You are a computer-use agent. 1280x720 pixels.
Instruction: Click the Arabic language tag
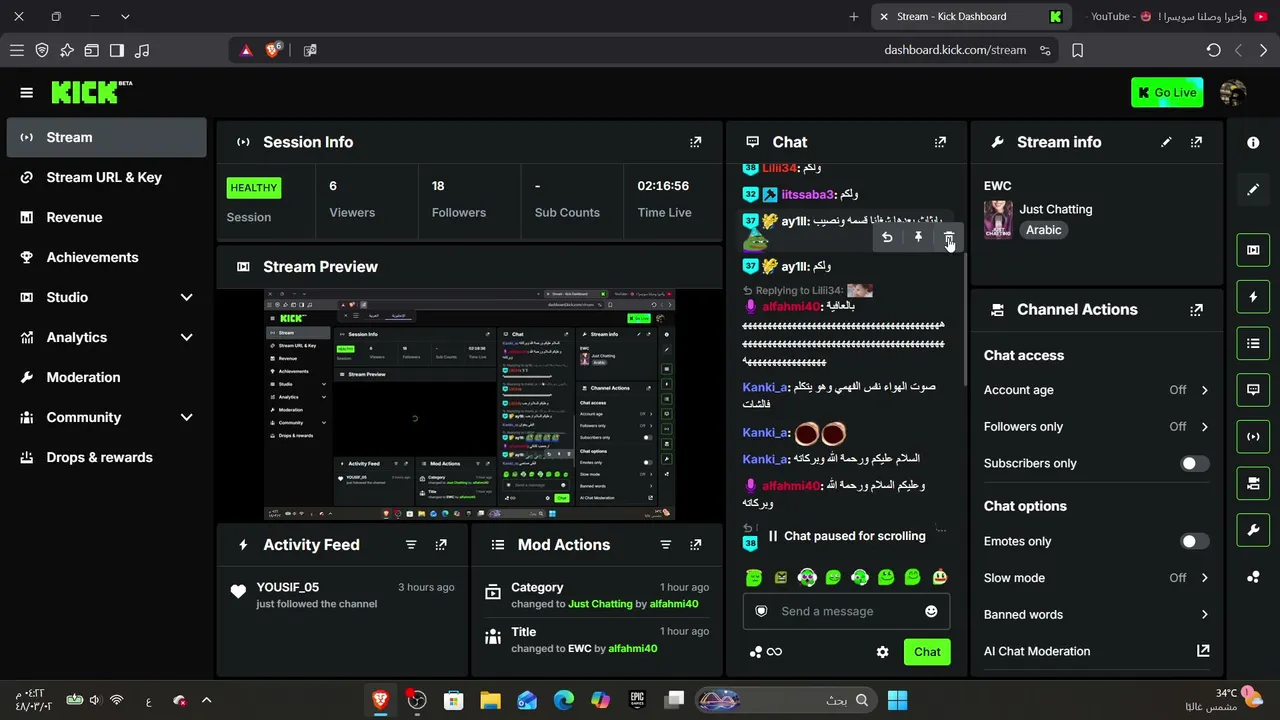pos(1043,230)
